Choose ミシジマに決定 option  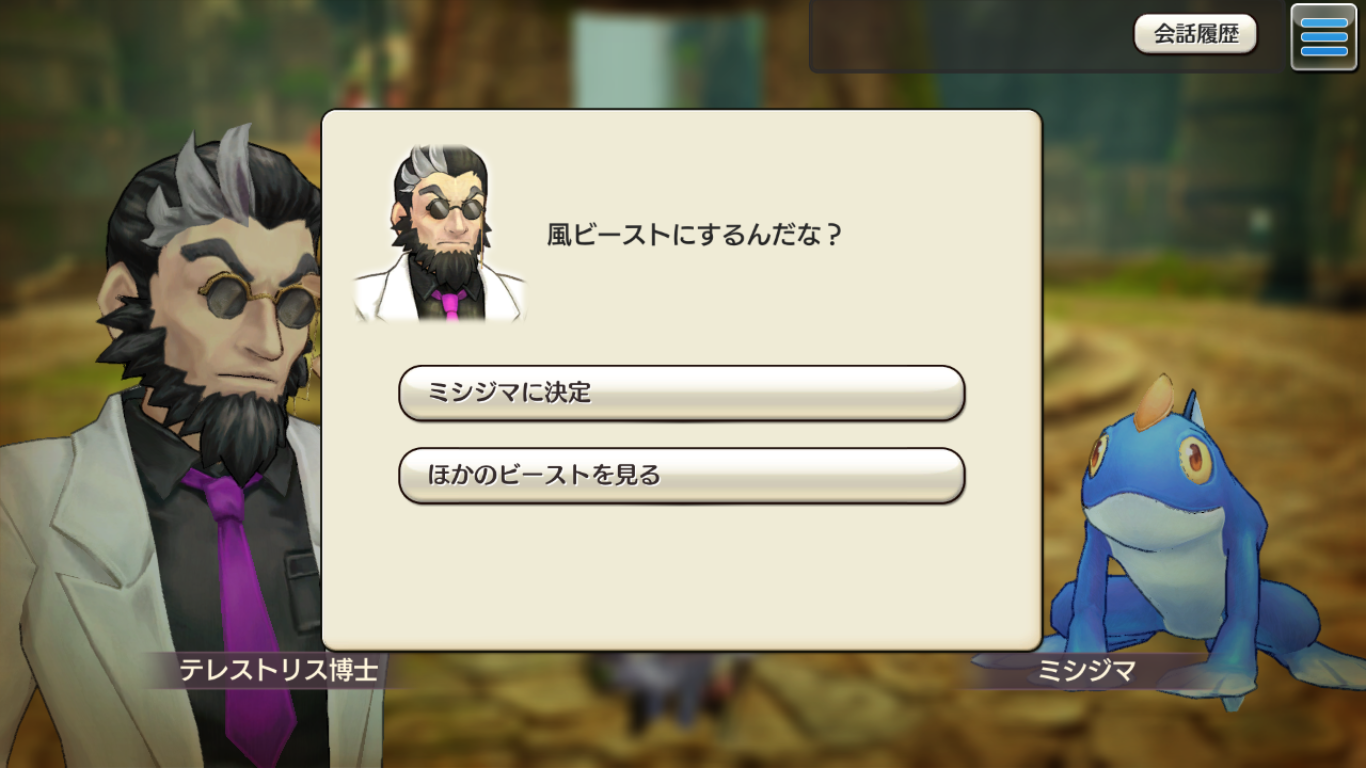click(681, 393)
